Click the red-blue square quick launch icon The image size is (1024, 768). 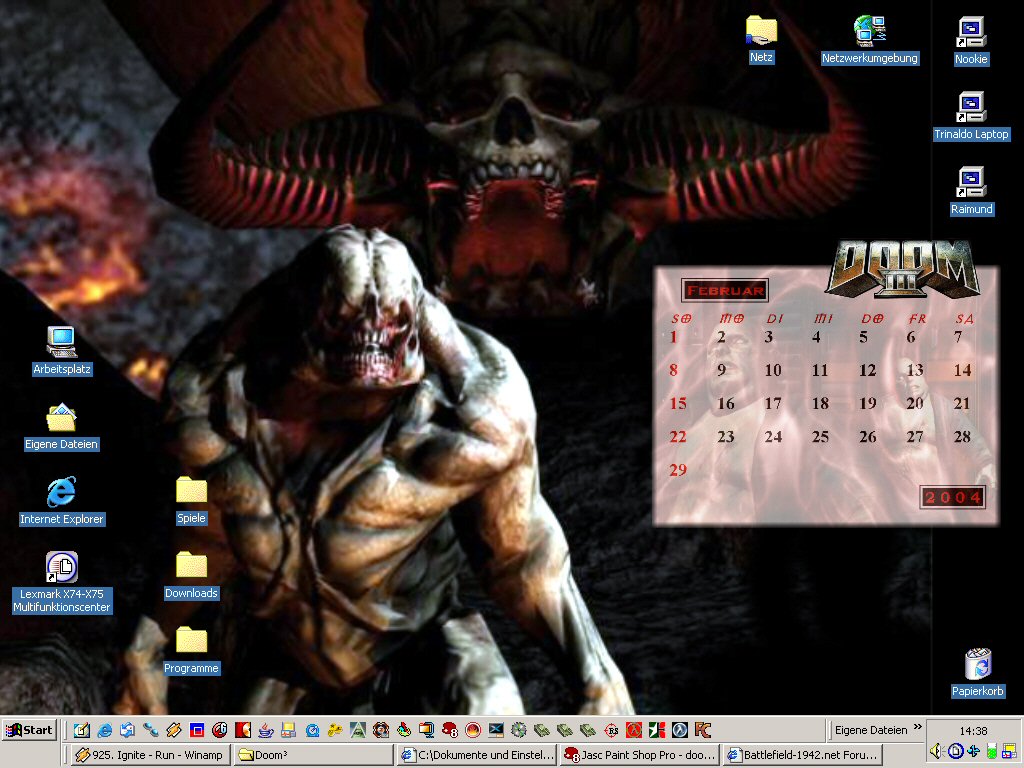tap(197, 730)
